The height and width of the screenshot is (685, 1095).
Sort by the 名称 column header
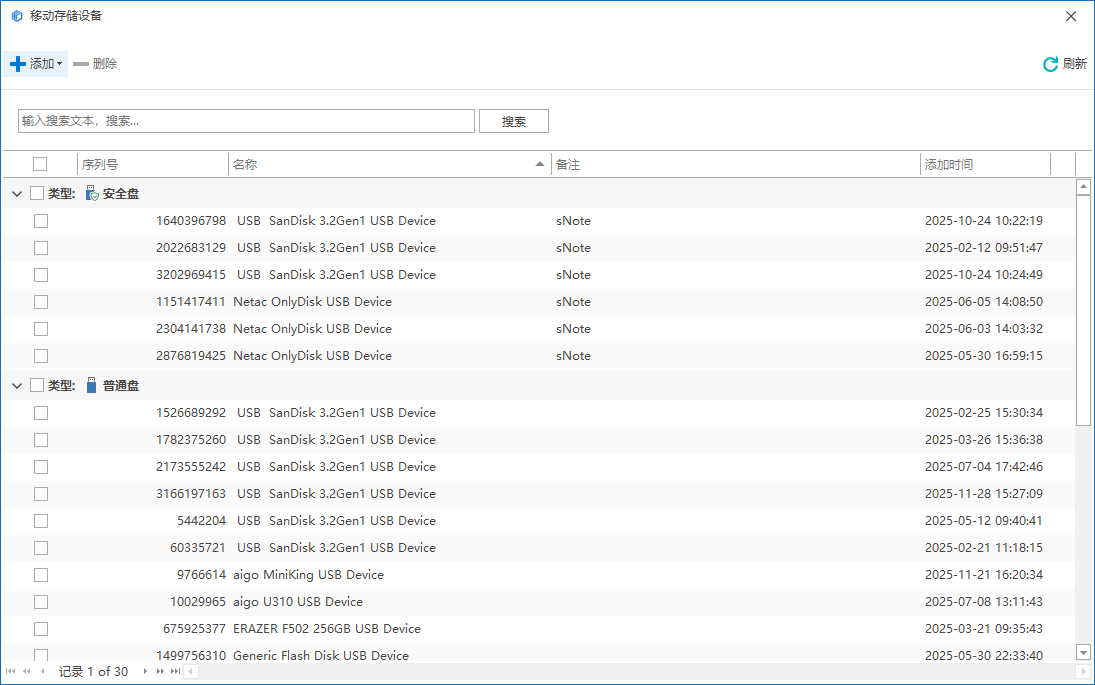pyautogui.click(x=380, y=164)
